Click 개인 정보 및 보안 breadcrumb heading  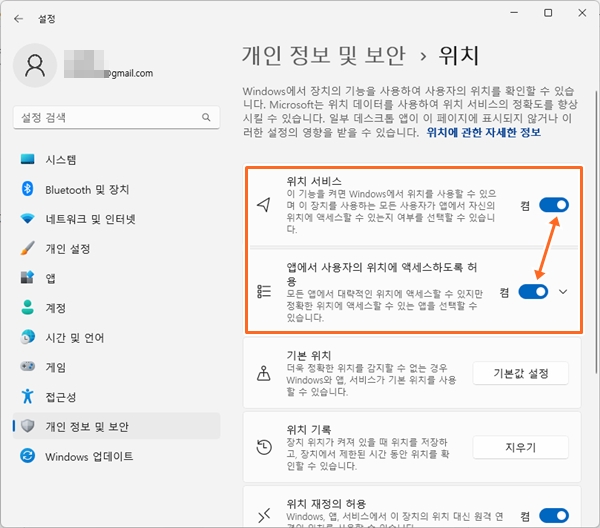pyautogui.click(x=323, y=56)
